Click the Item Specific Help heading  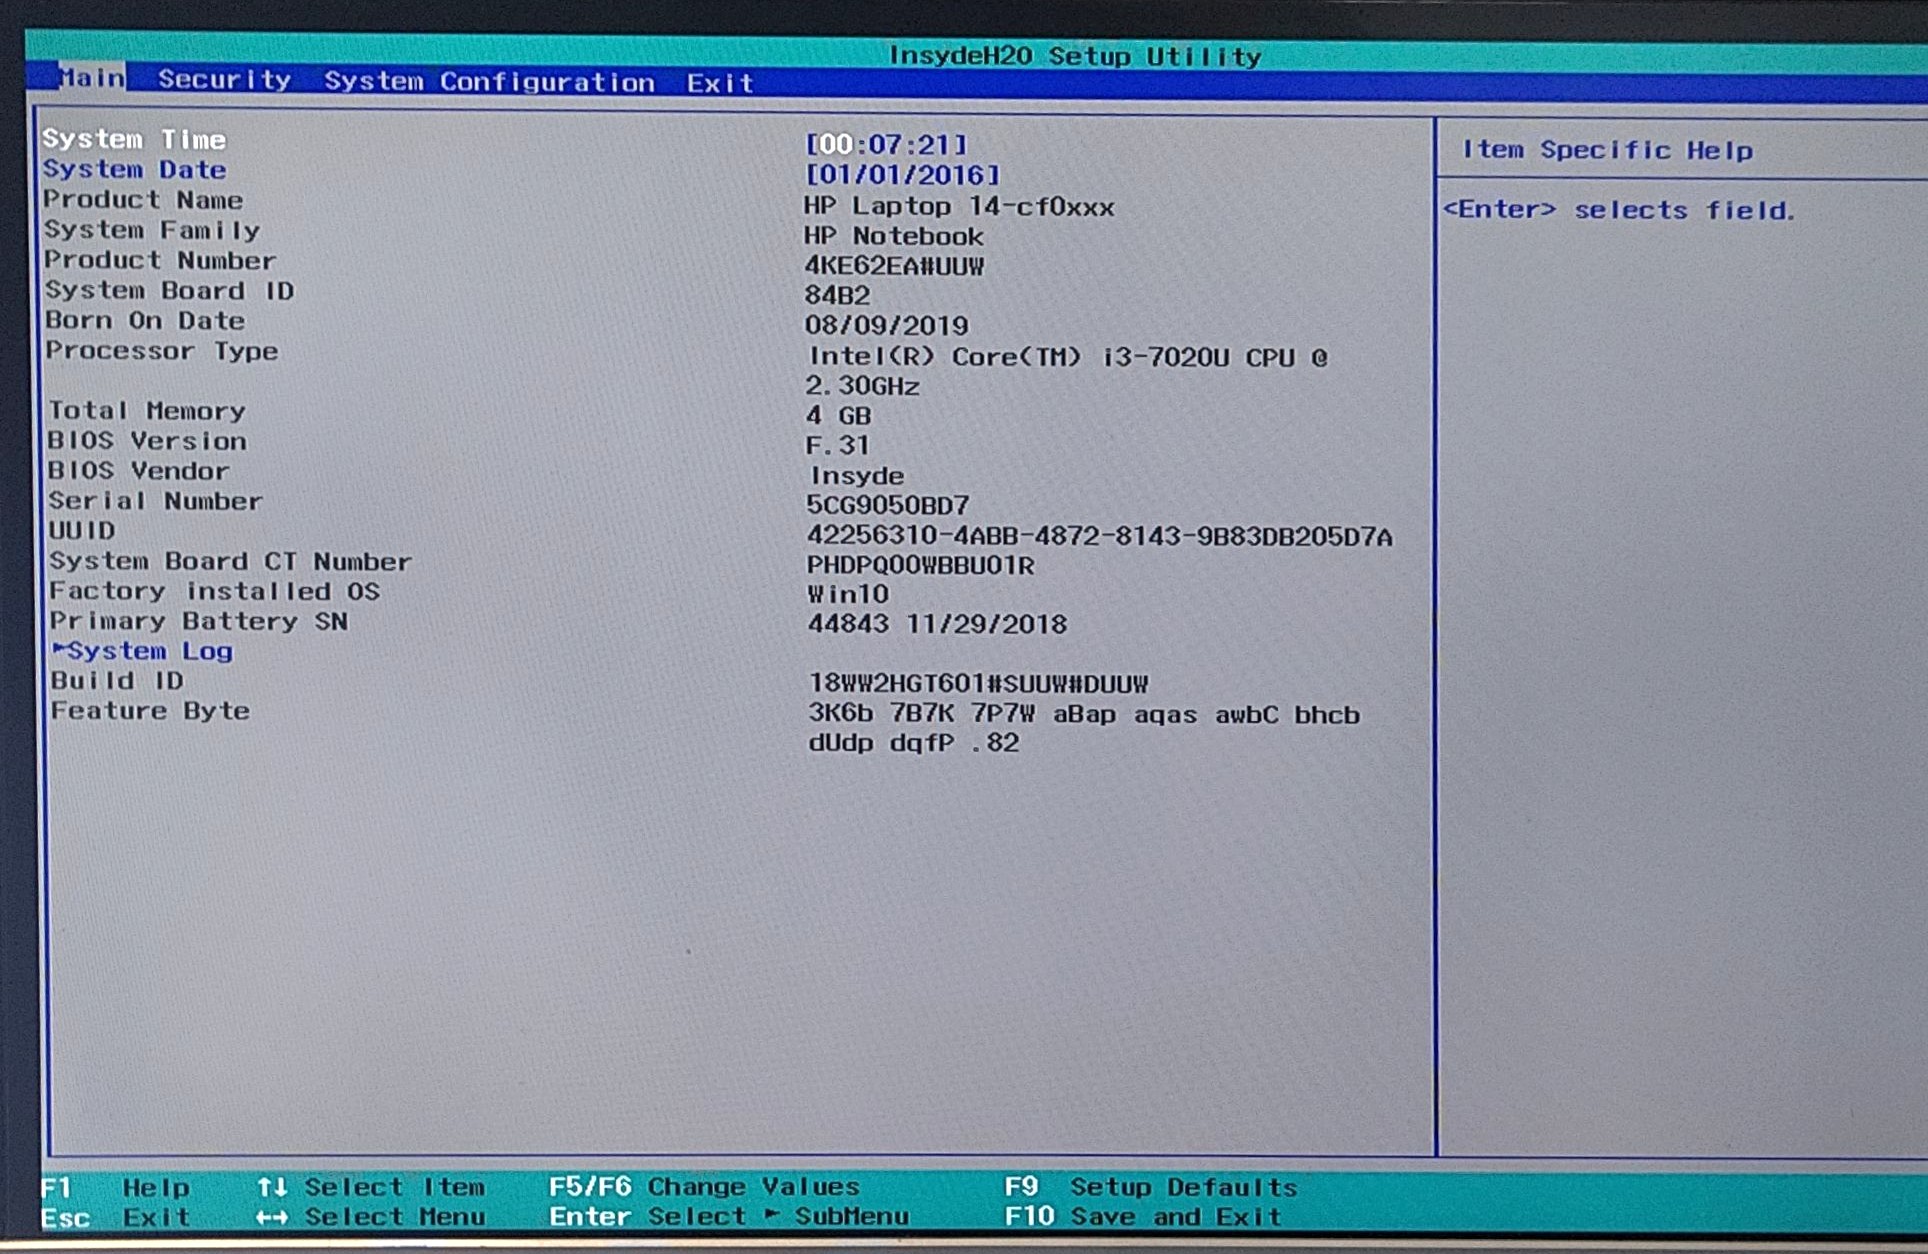point(1607,150)
